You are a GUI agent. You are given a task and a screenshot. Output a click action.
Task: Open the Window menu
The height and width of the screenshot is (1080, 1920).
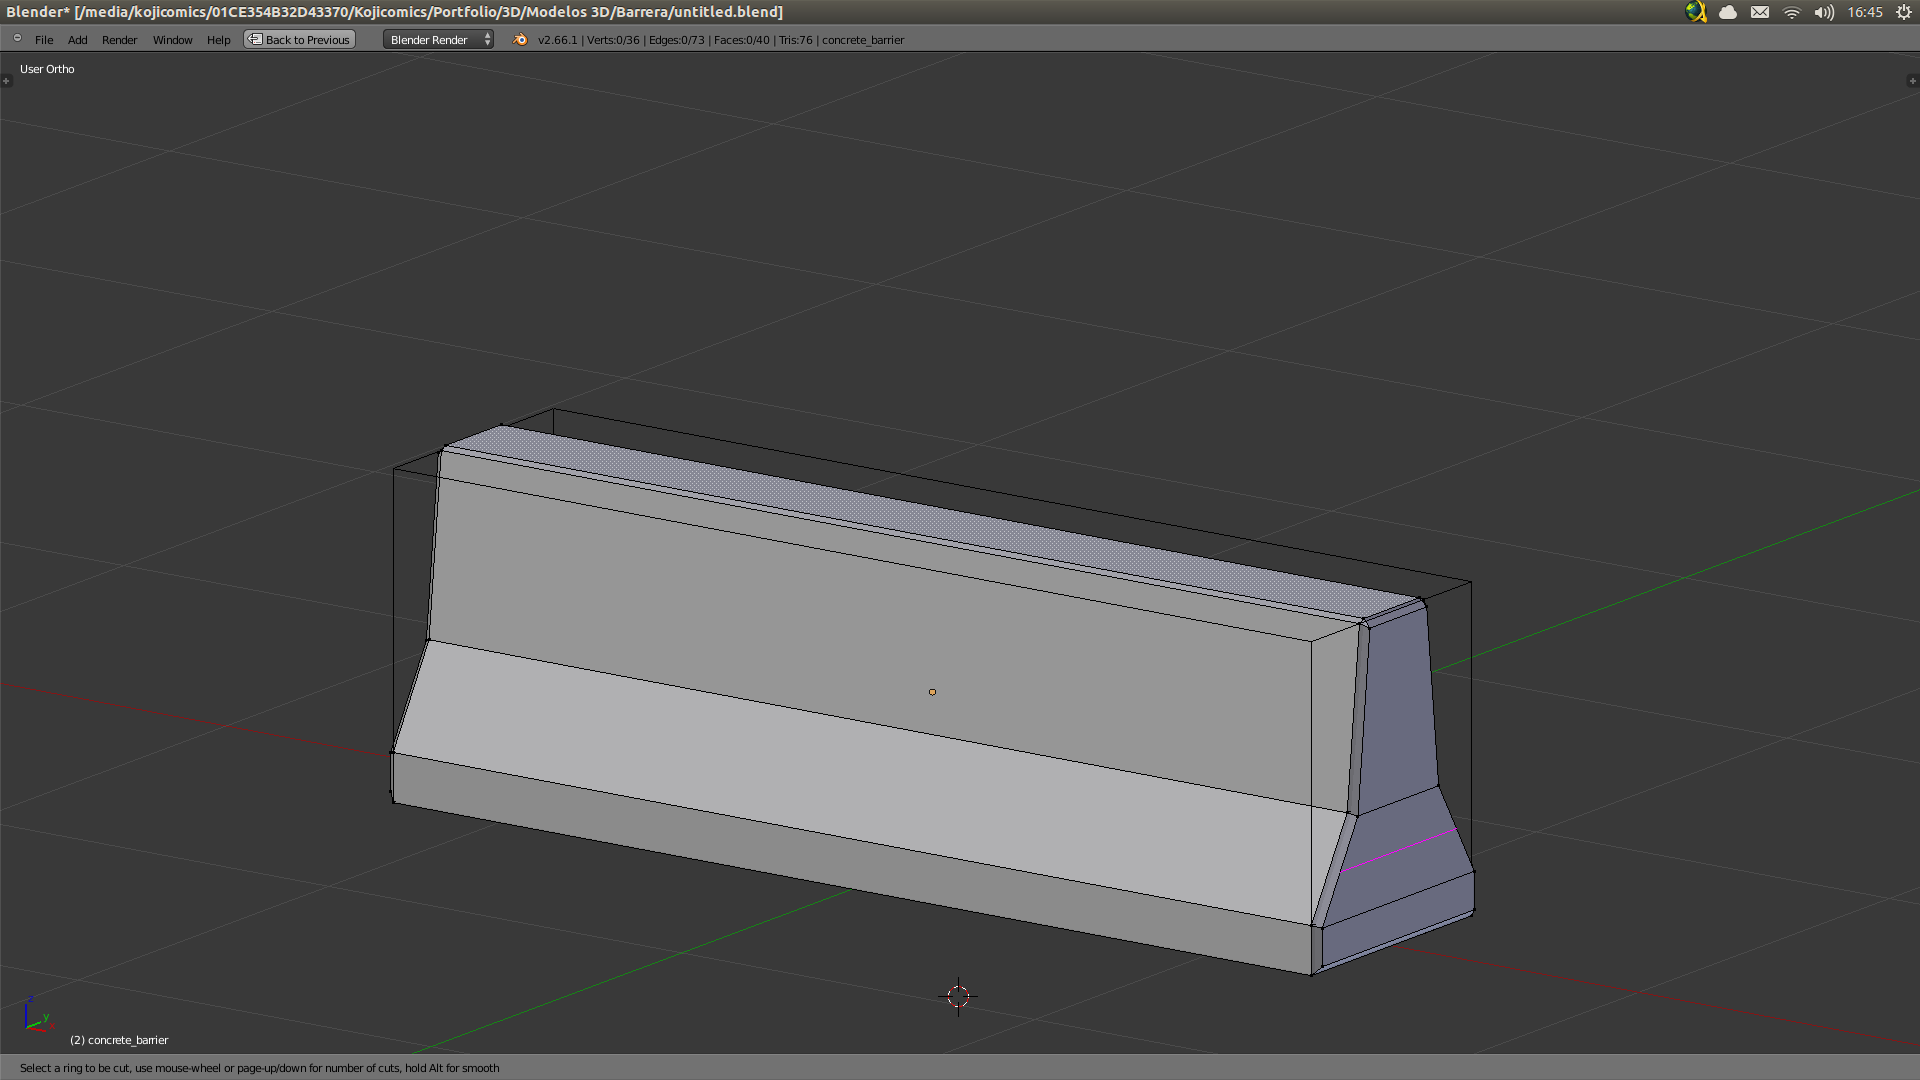point(172,40)
